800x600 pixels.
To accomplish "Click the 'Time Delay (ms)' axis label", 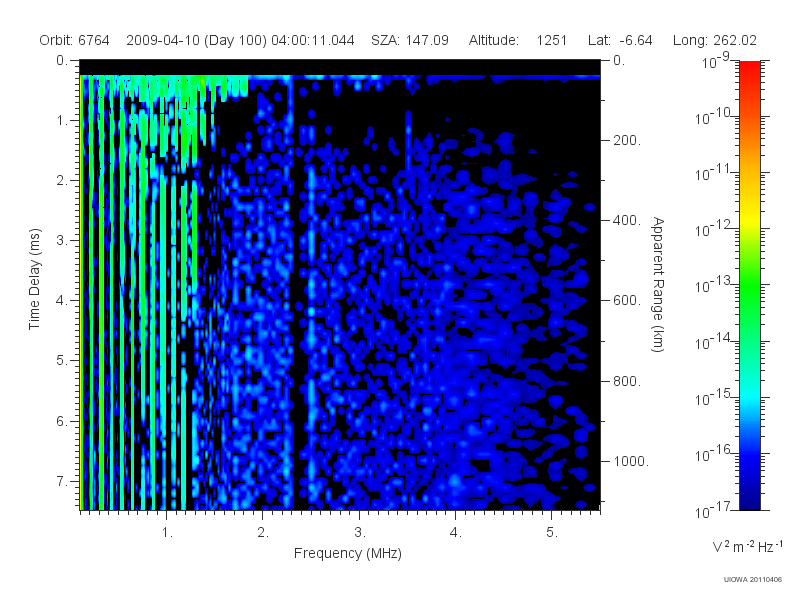I will pyautogui.click(x=34, y=279).
